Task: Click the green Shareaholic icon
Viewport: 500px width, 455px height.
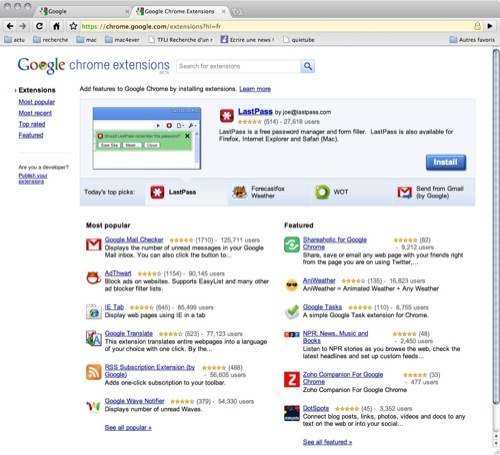Action: click(x=292, y=245)
